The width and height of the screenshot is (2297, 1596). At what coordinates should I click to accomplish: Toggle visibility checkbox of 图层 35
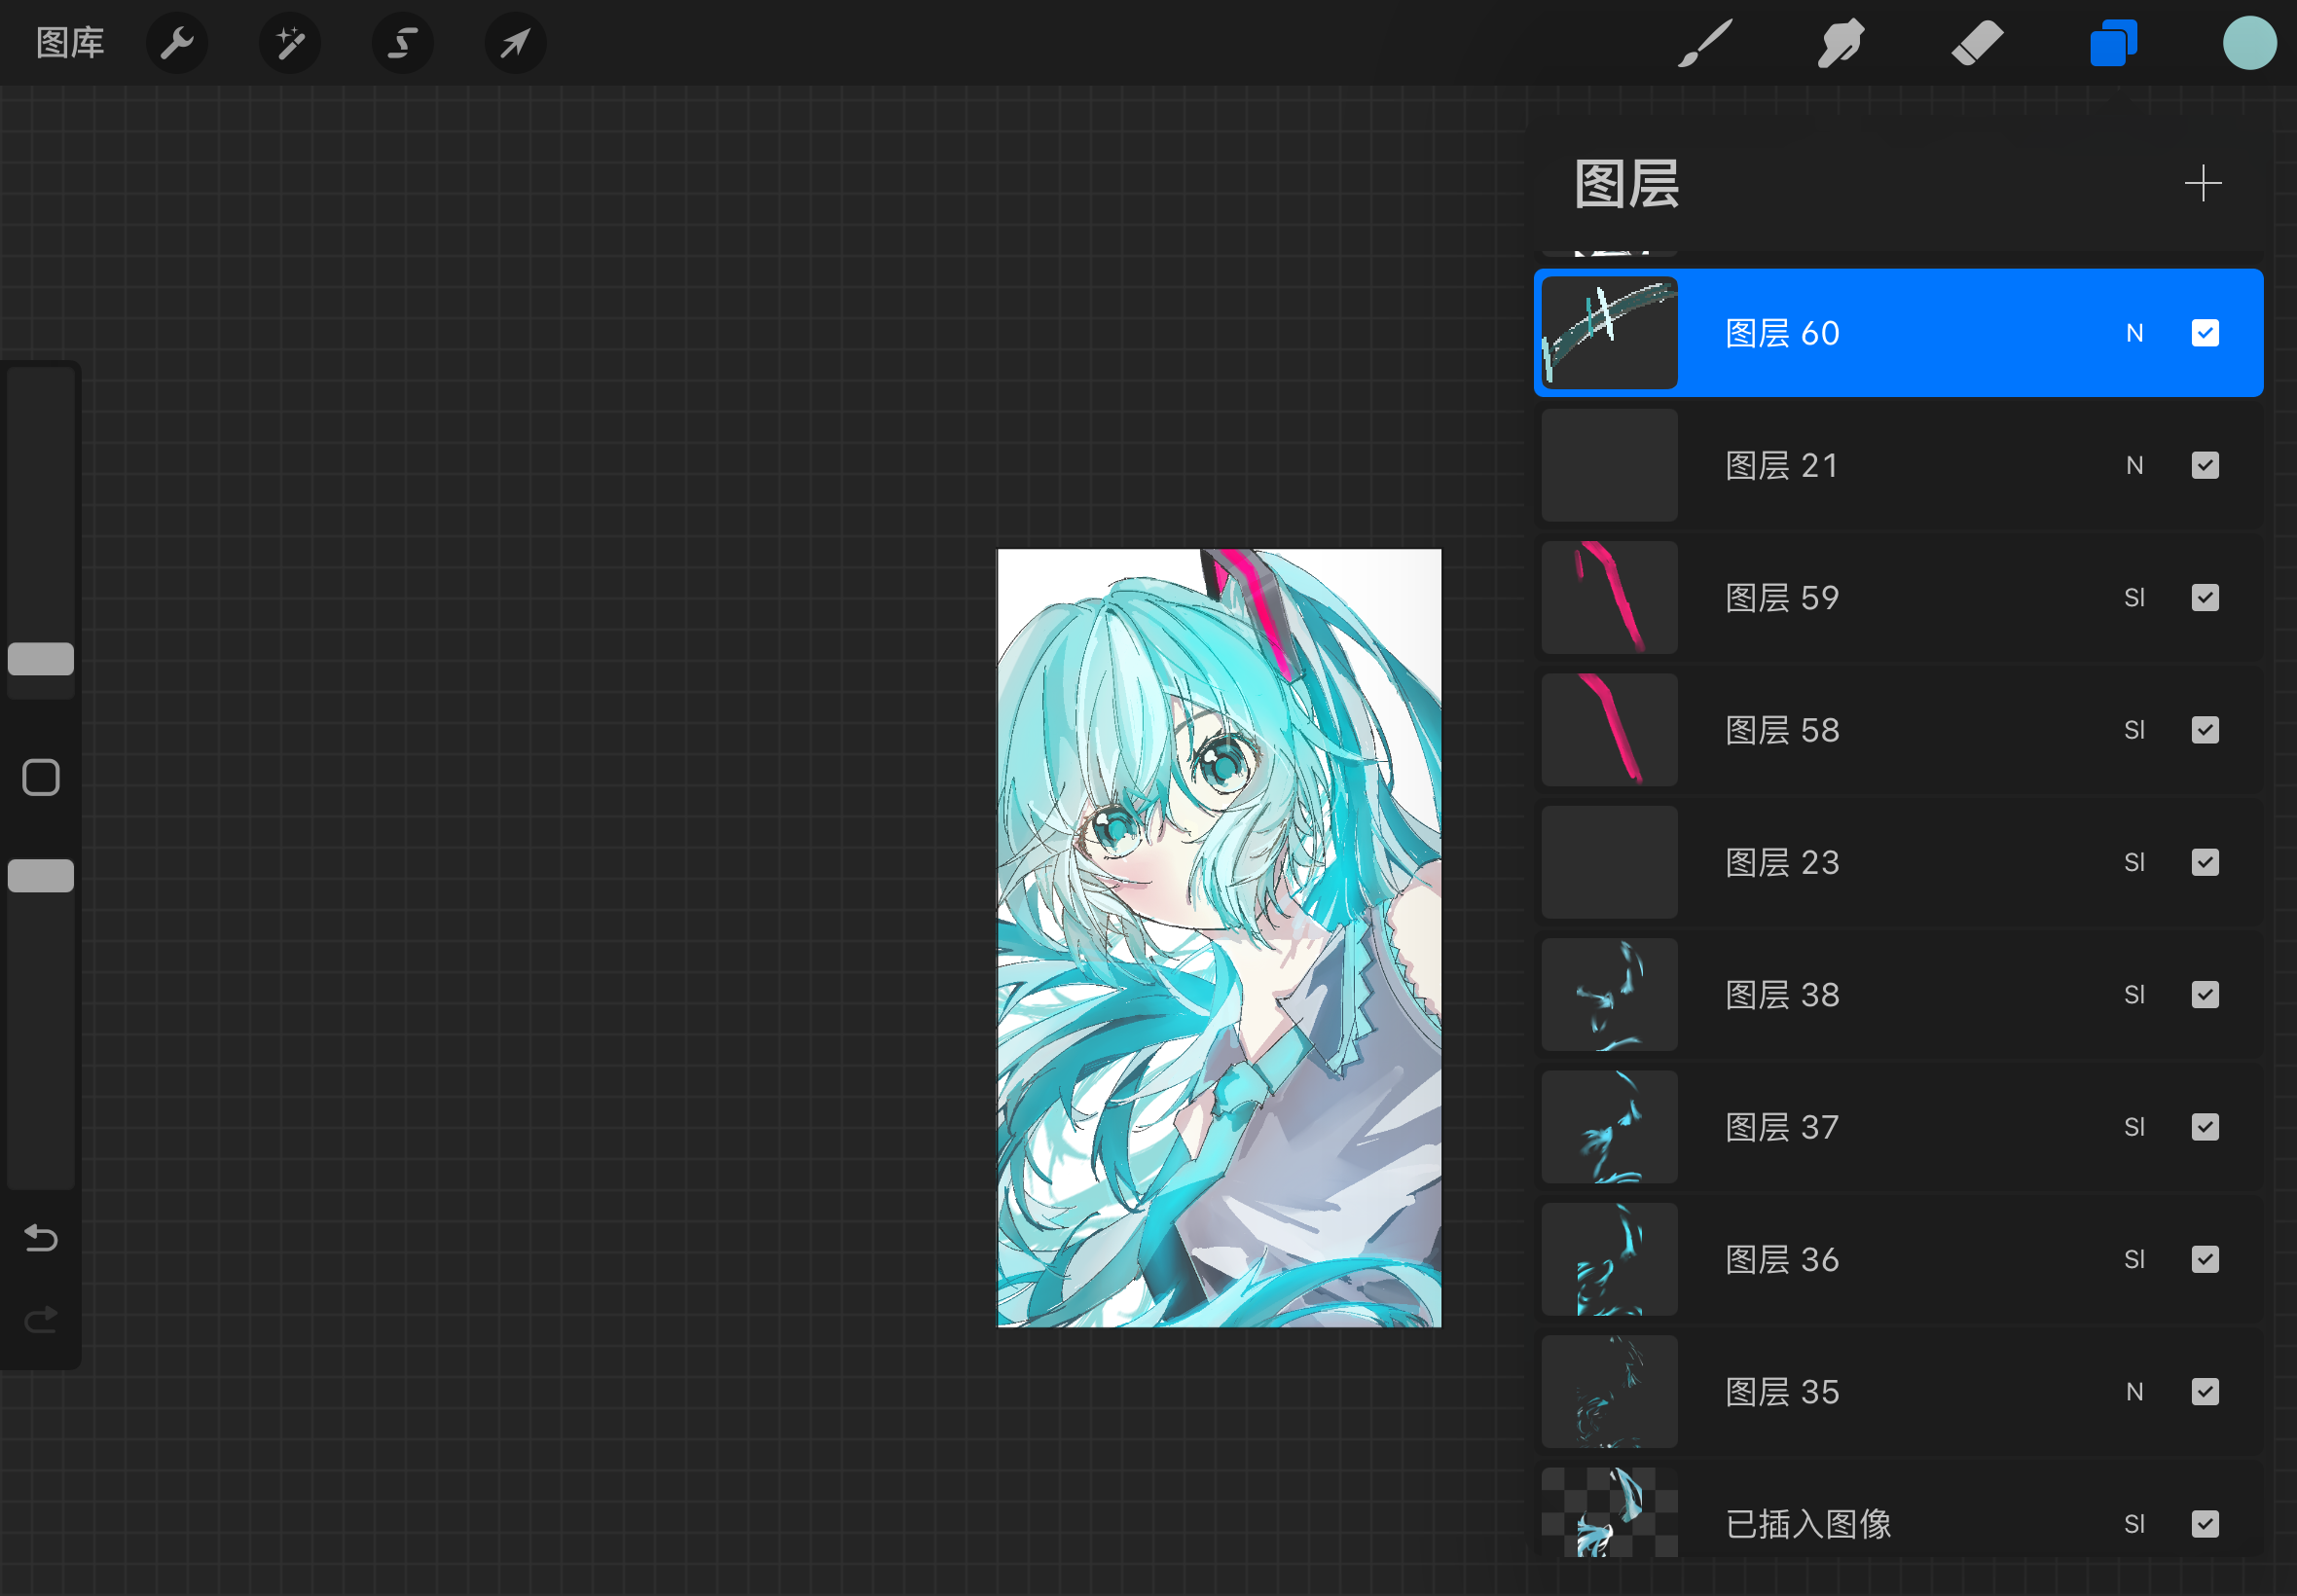(x=2204, y=1392)
